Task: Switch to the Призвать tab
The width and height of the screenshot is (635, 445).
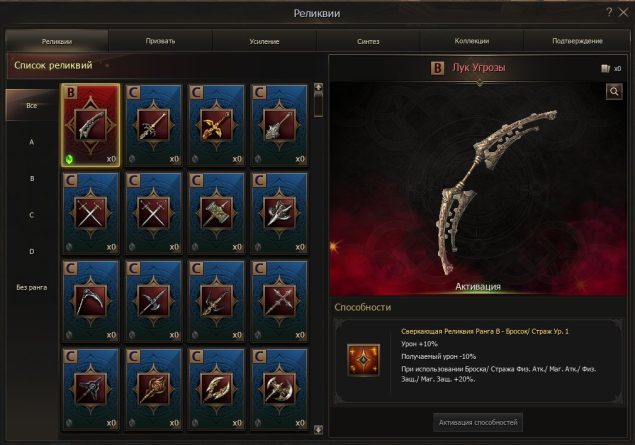Action: (x=160, y=41)
